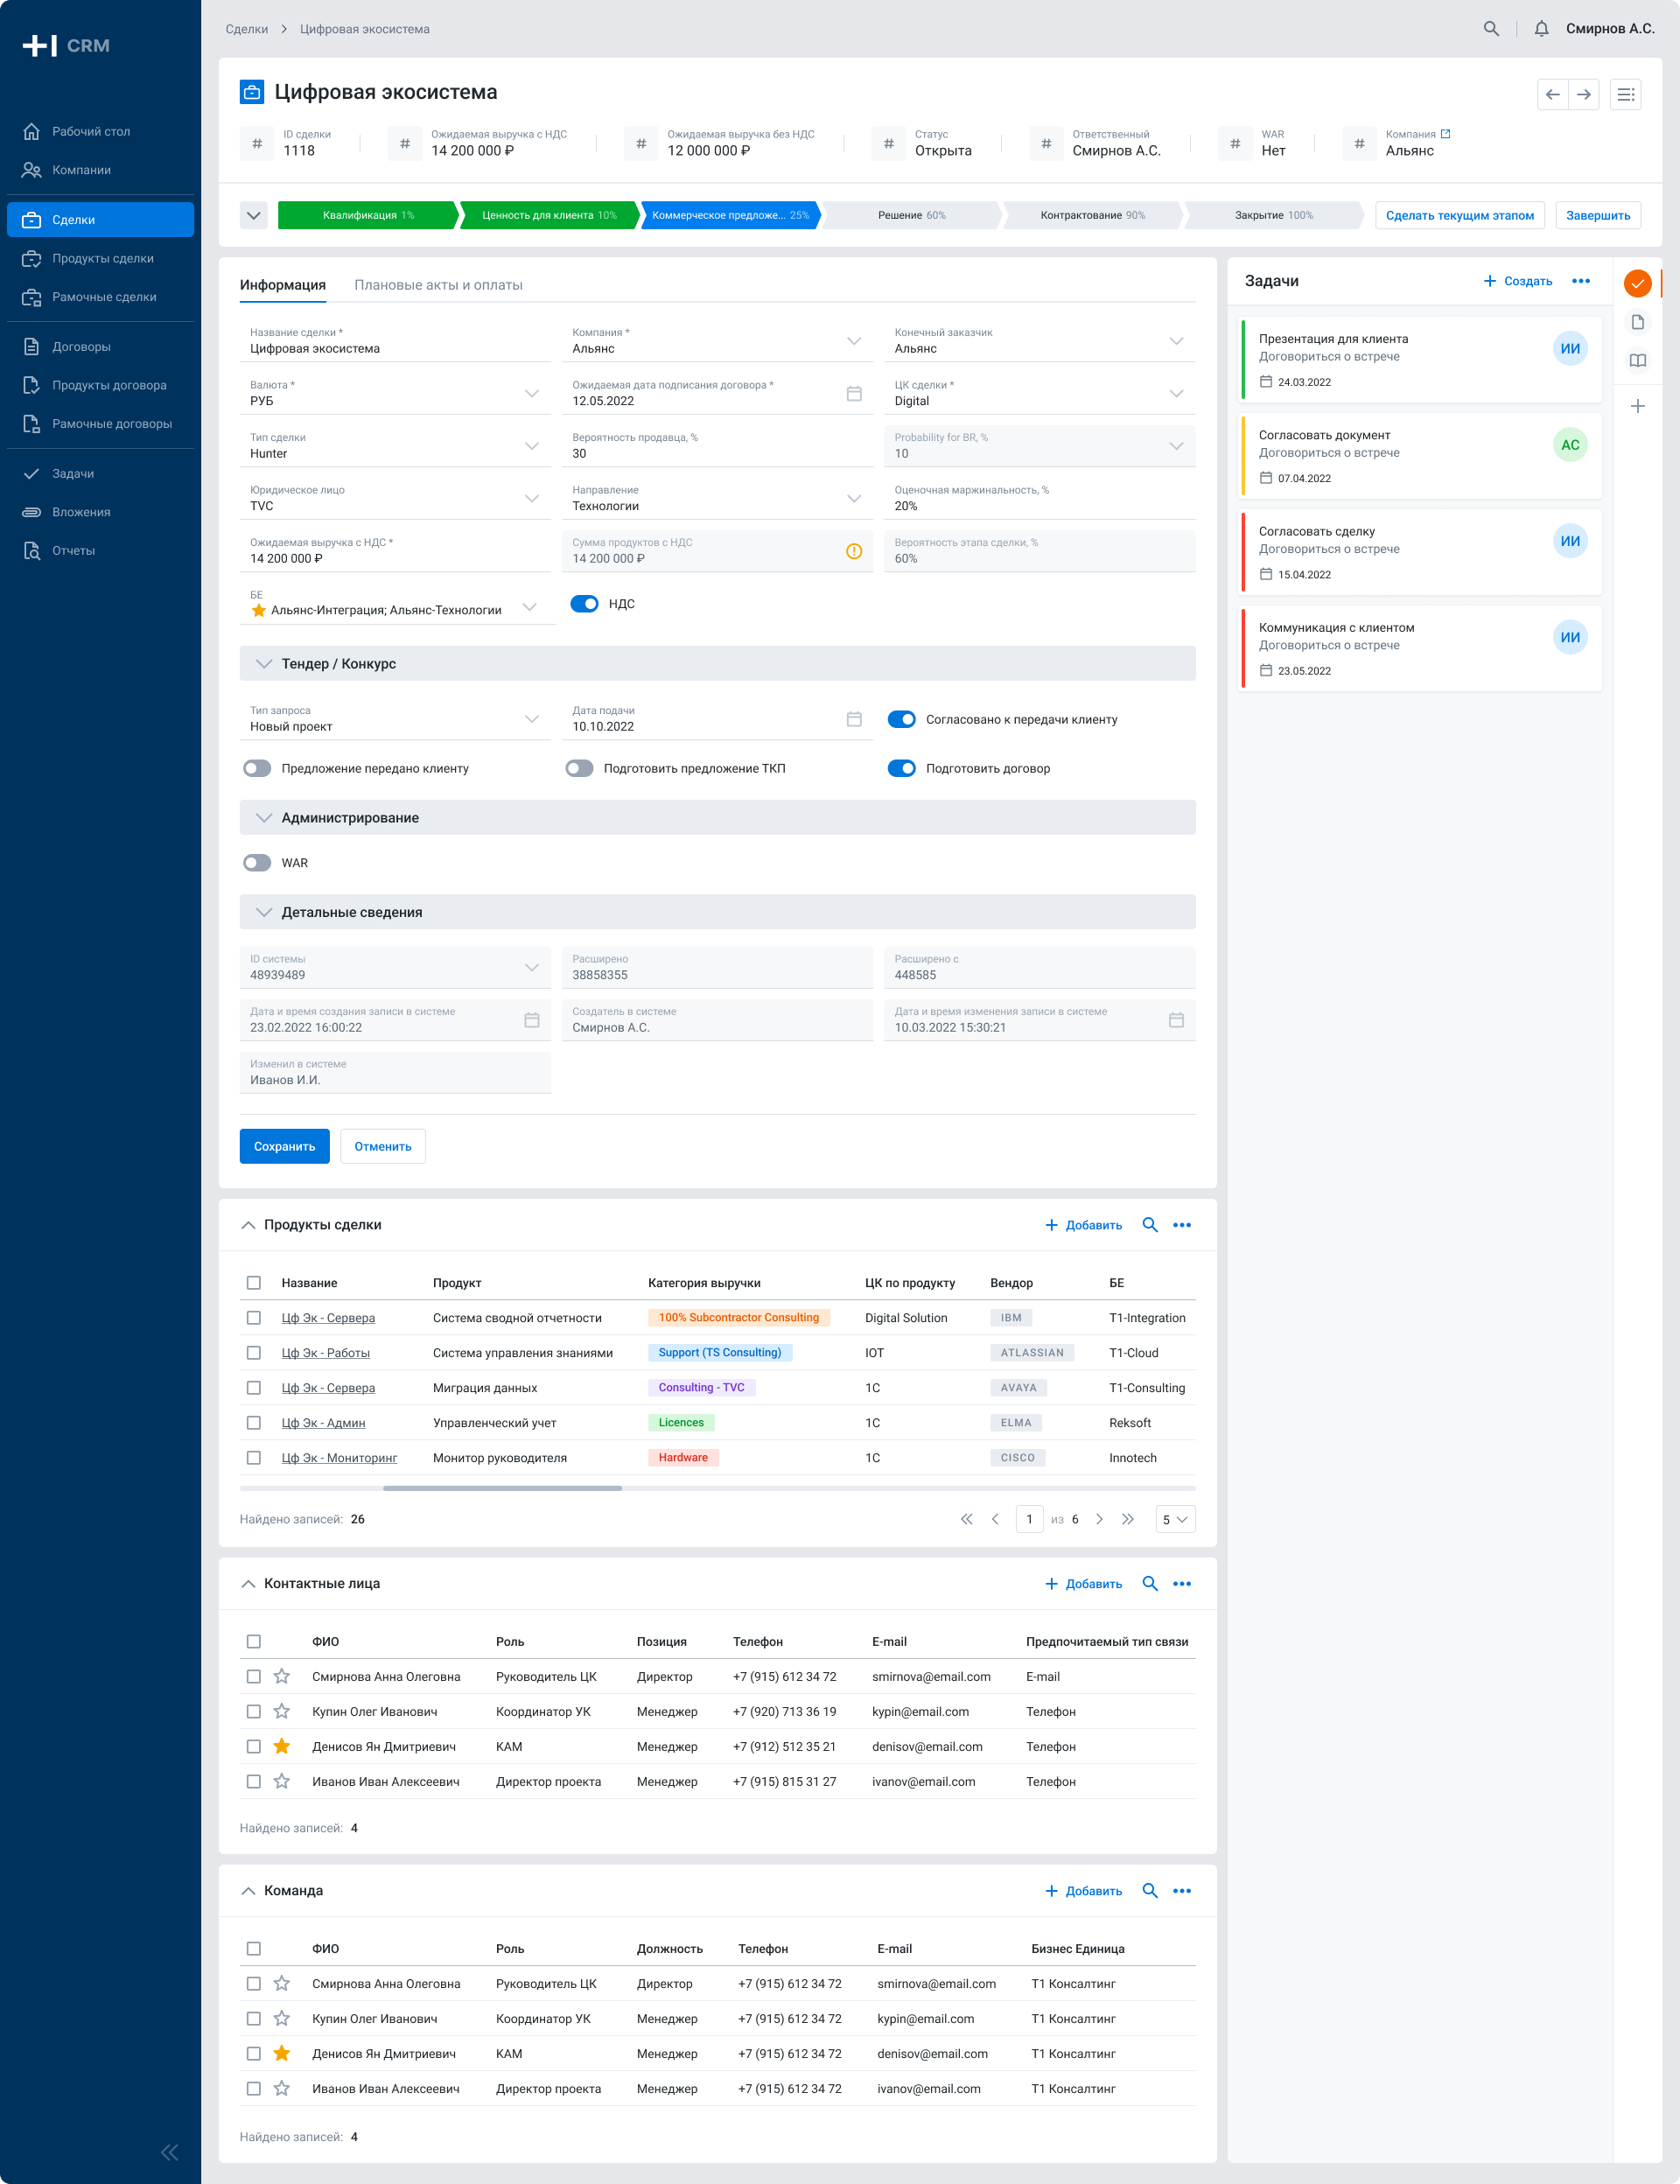
Task: Open Цф Эк - Мониторинг product link
Action: coord(339,1458)
